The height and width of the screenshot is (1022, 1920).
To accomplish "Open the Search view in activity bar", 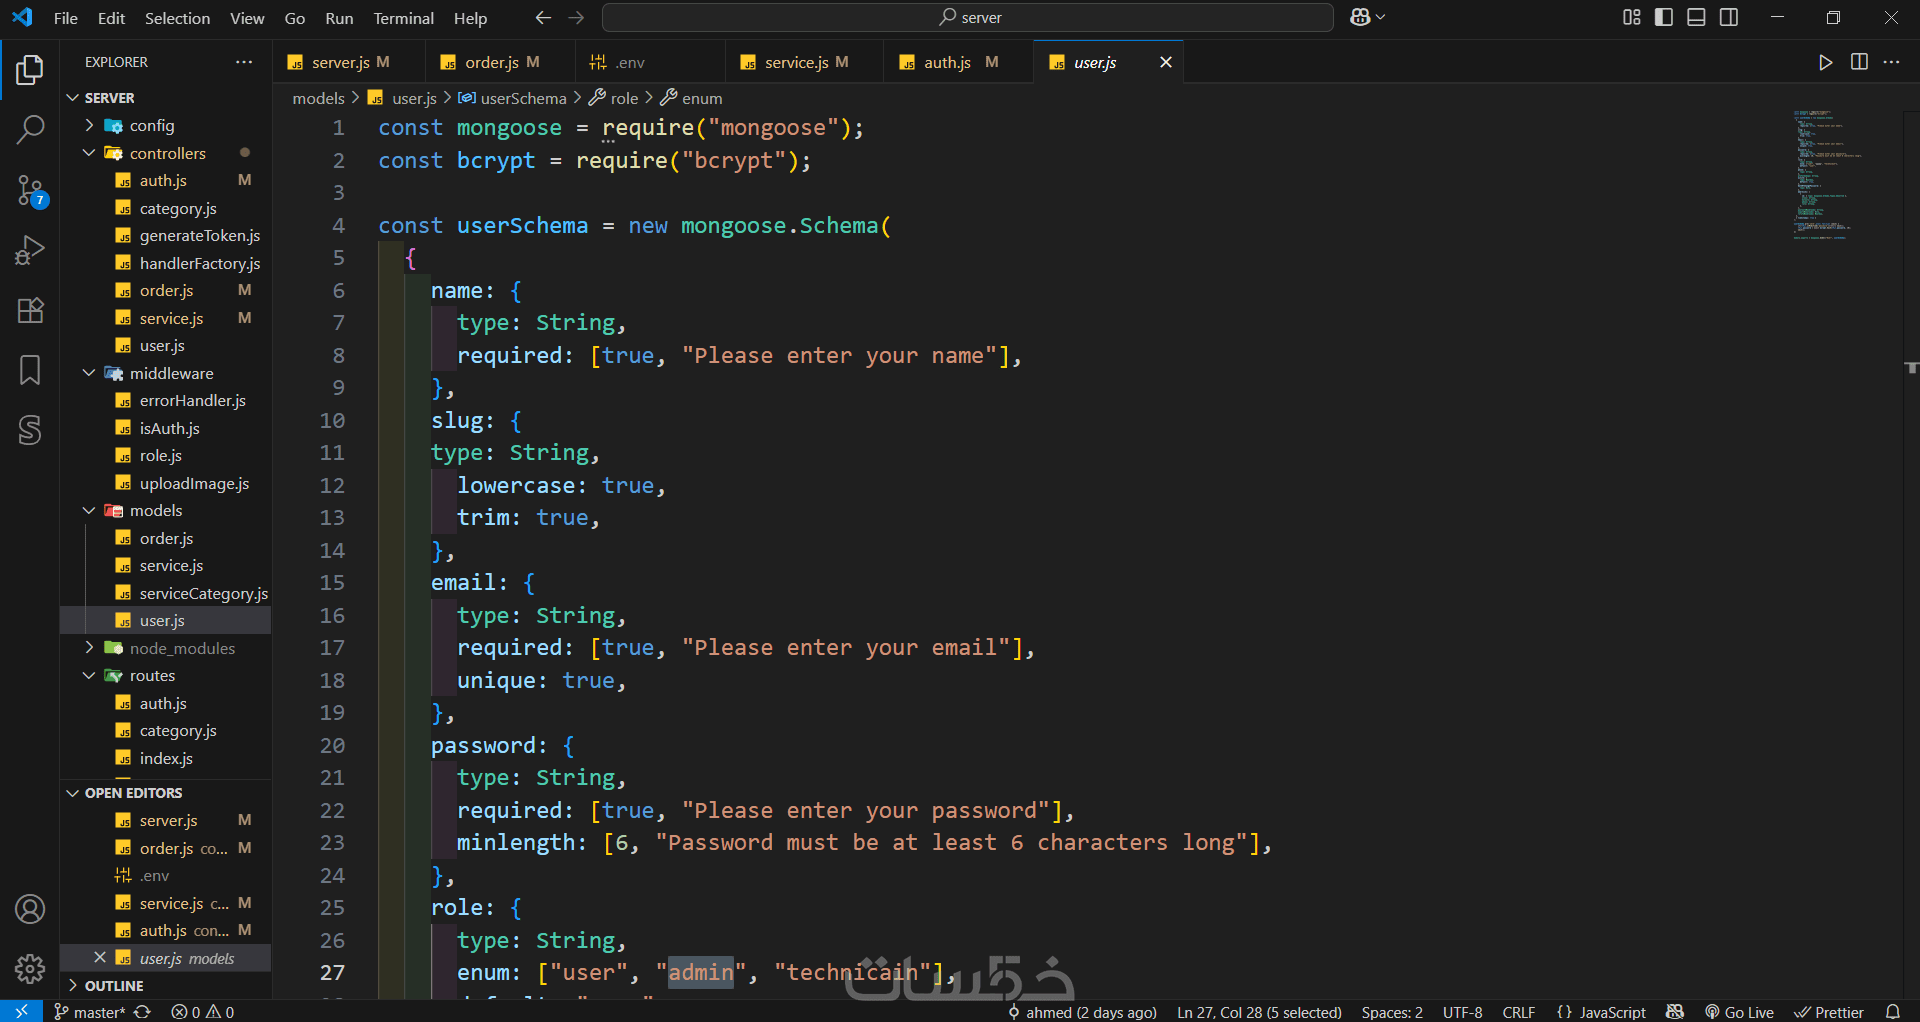I will point(30,129).
